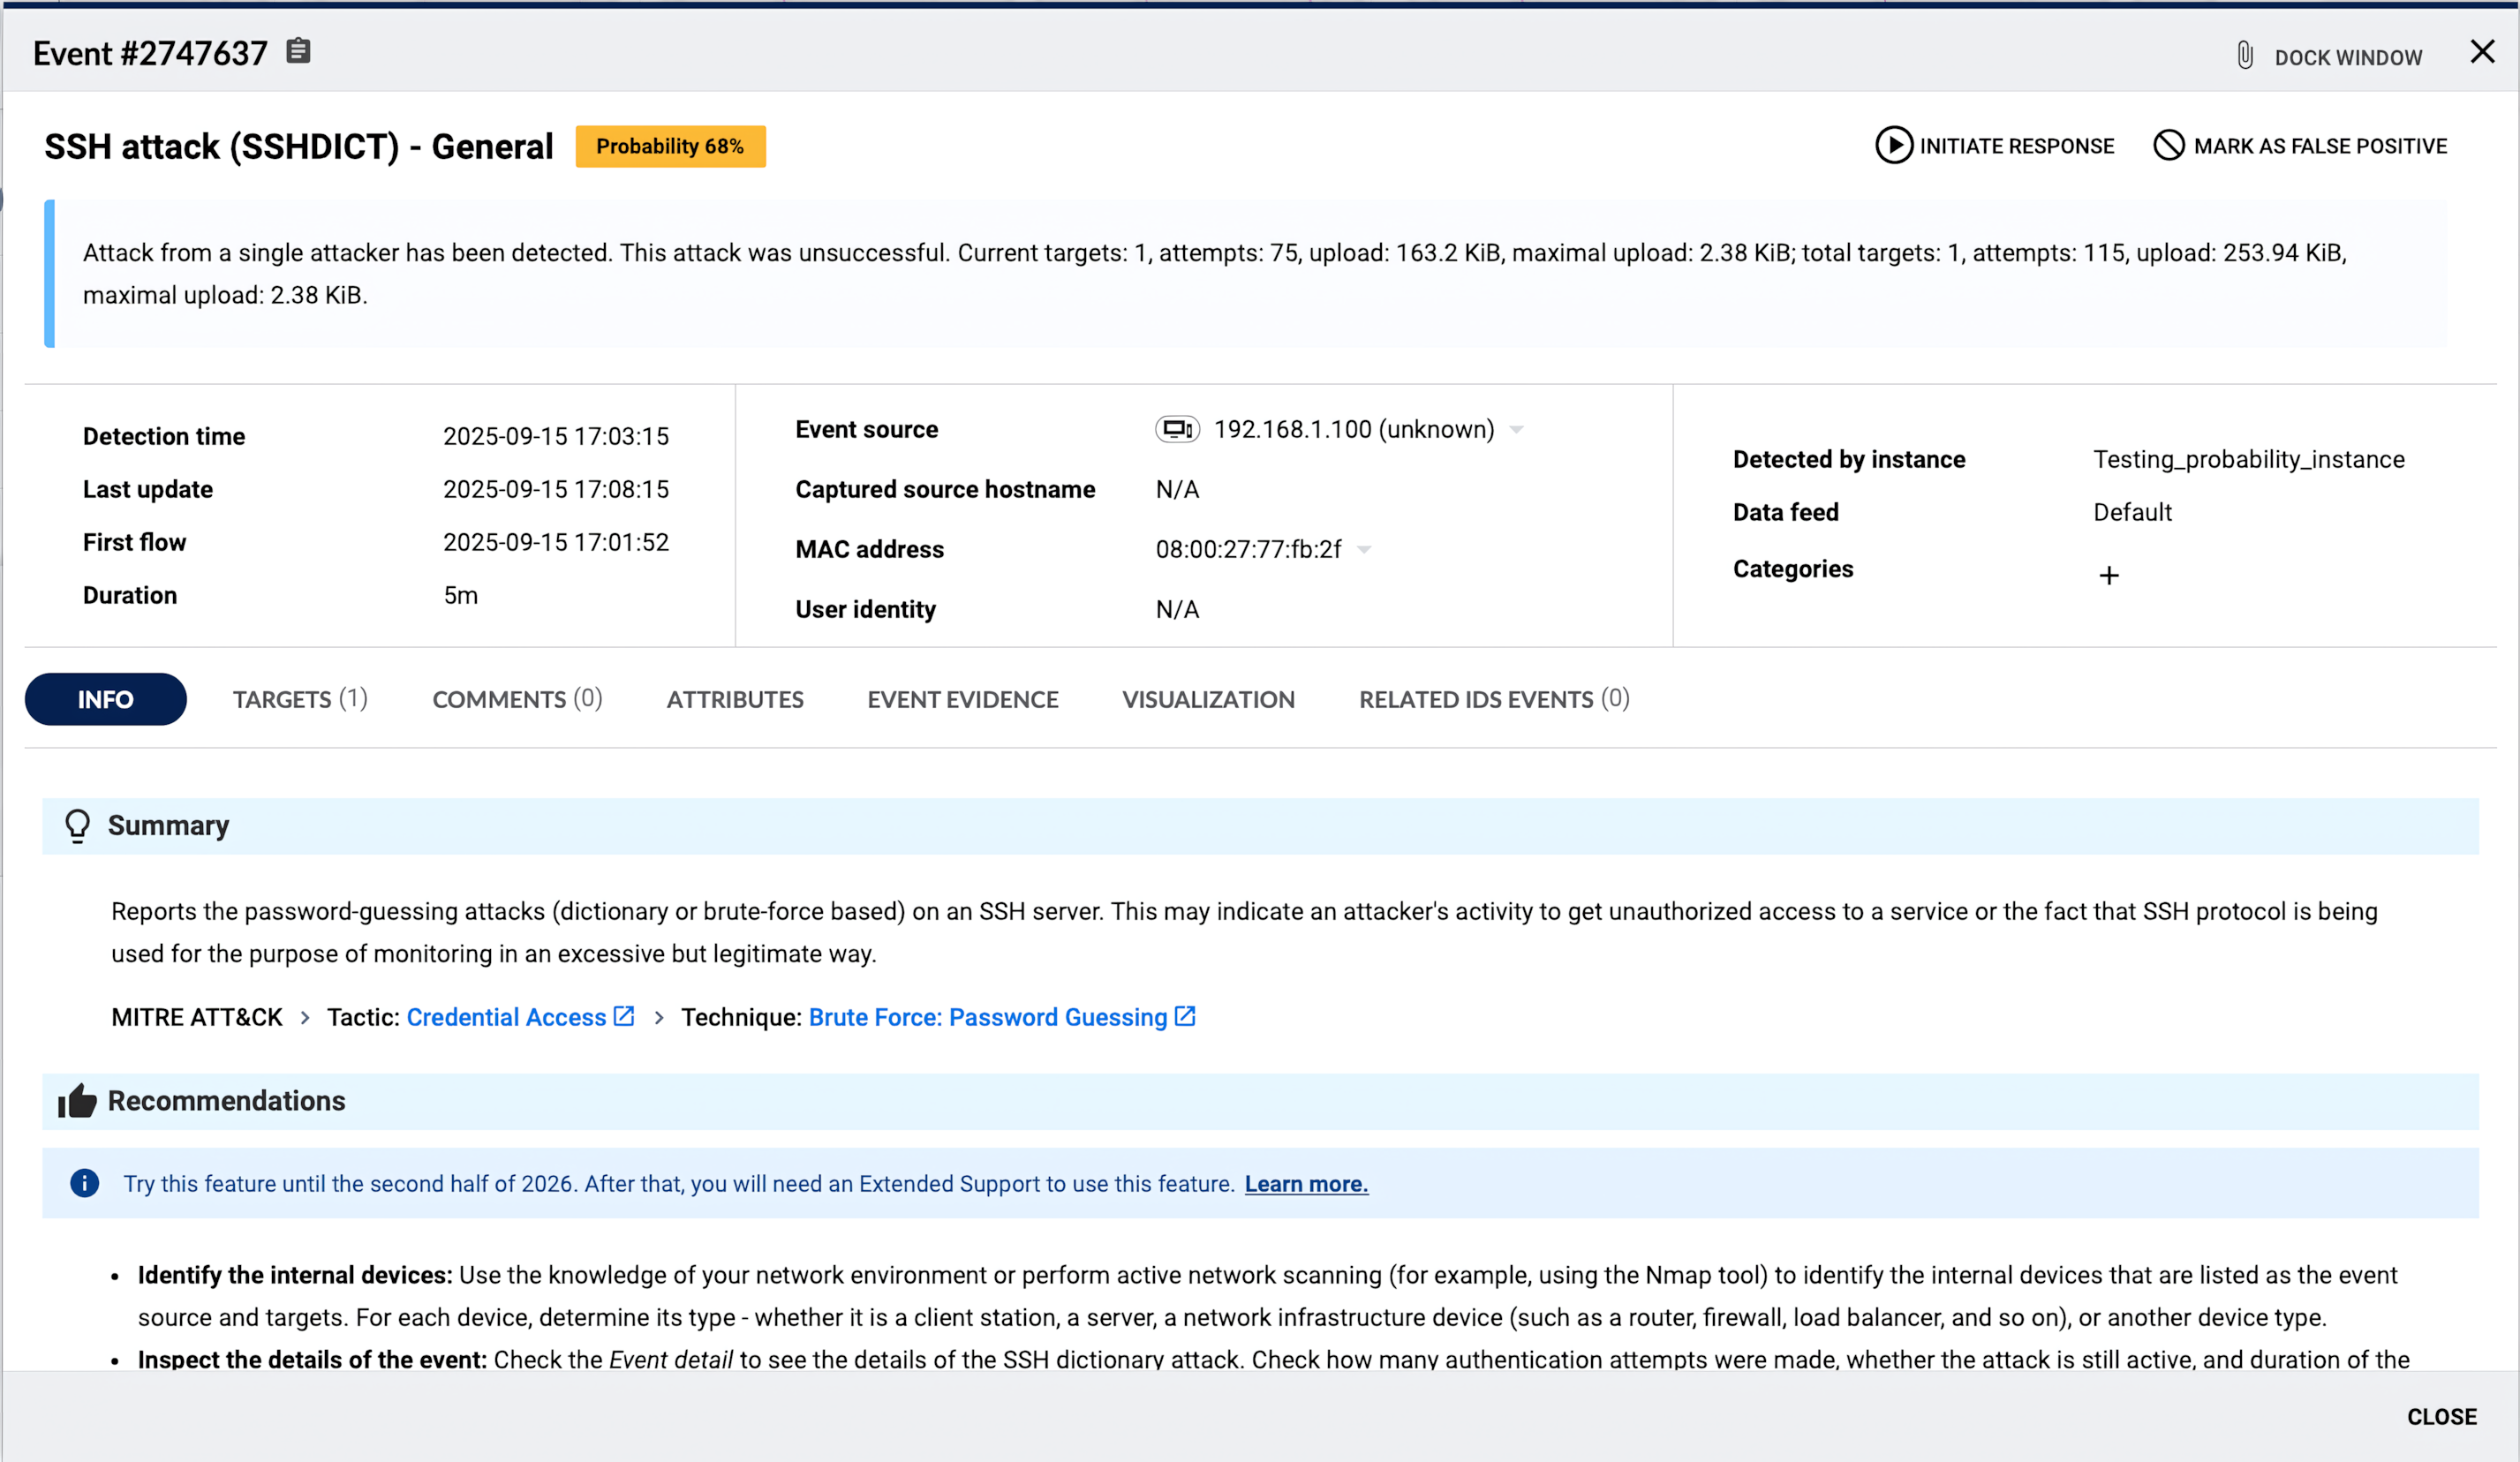Select the Attributes tab
The image size is (2520, 1462).
[x=735, y=699]
